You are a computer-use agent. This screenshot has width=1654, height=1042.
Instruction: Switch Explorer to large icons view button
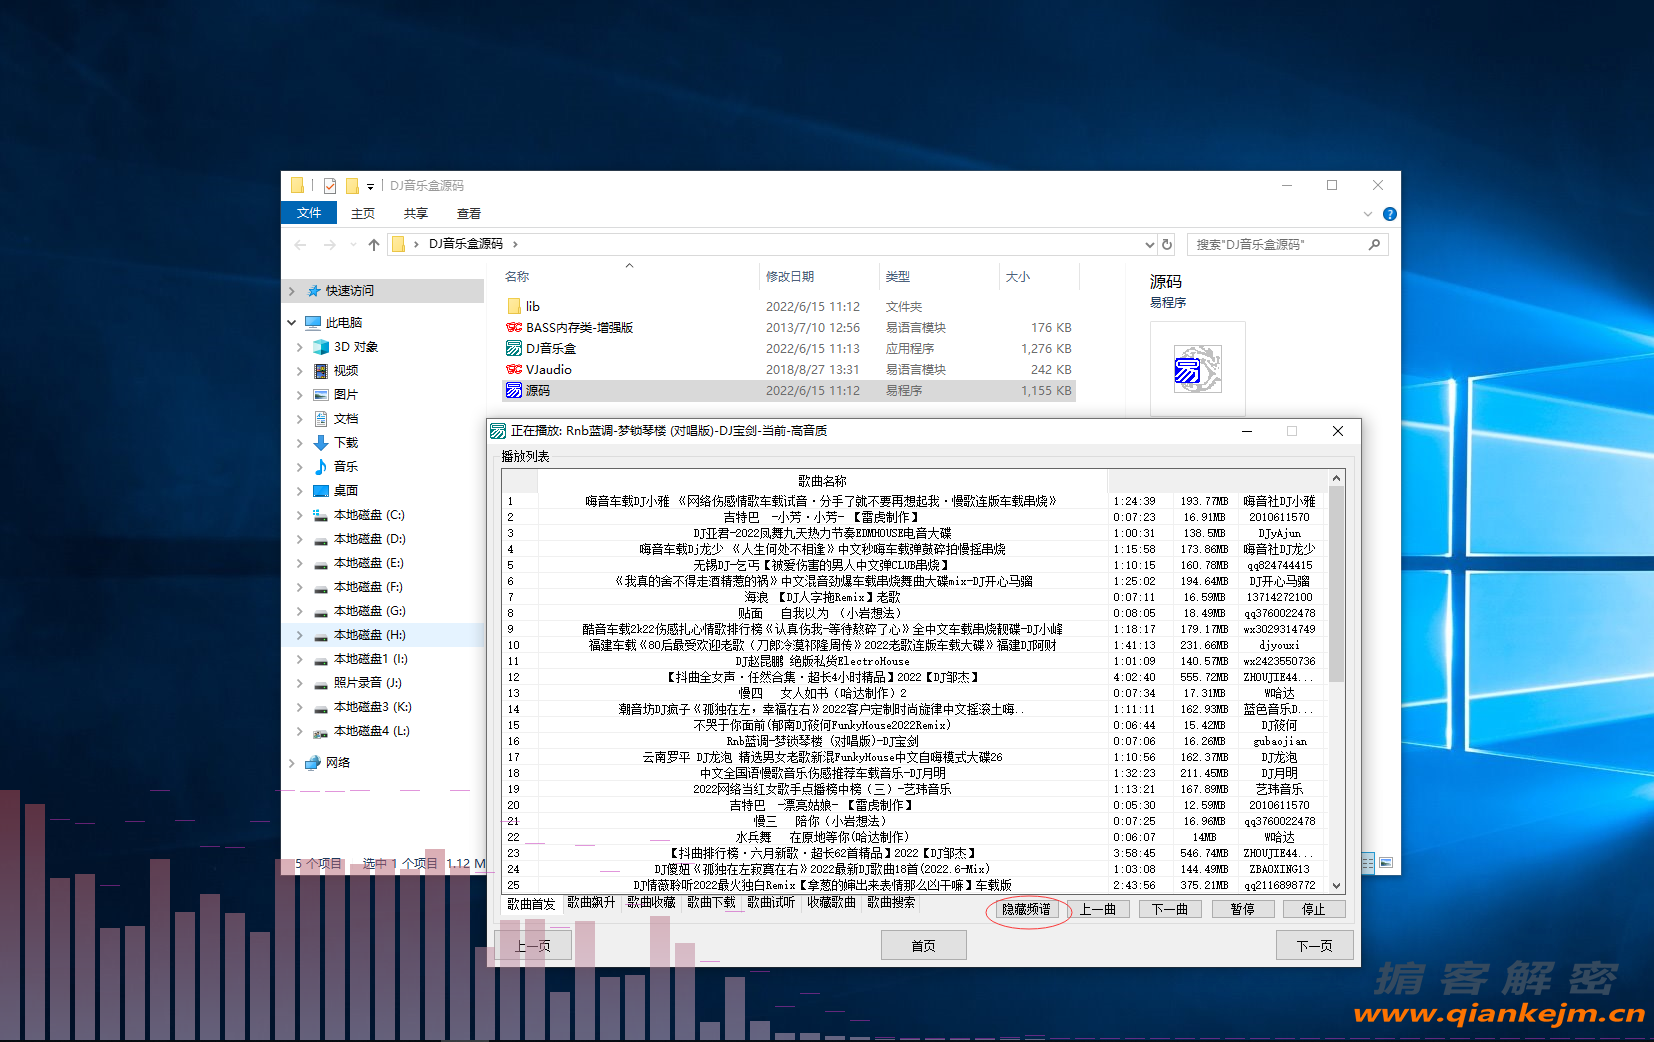coord(1386,862)
